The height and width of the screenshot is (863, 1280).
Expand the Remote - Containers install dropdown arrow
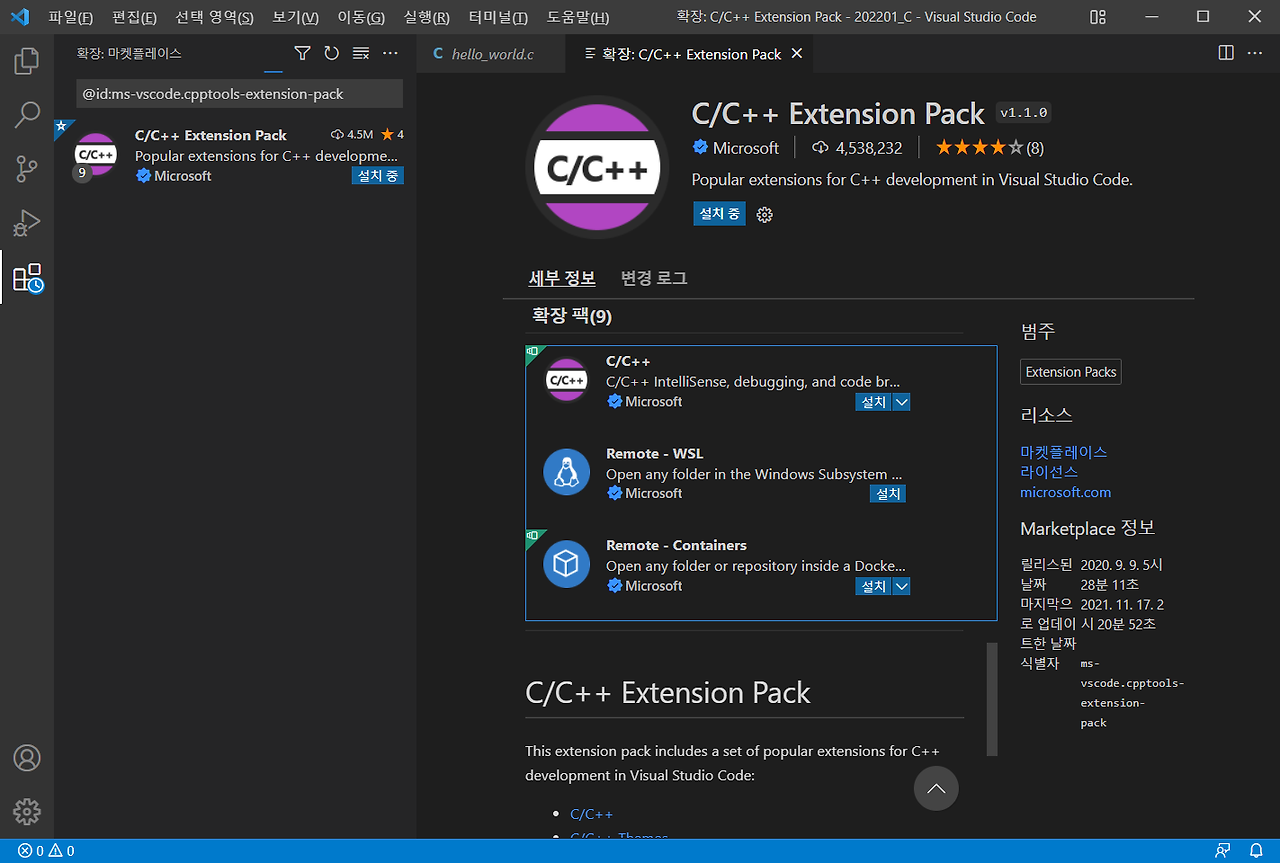[x=901, y=586]
